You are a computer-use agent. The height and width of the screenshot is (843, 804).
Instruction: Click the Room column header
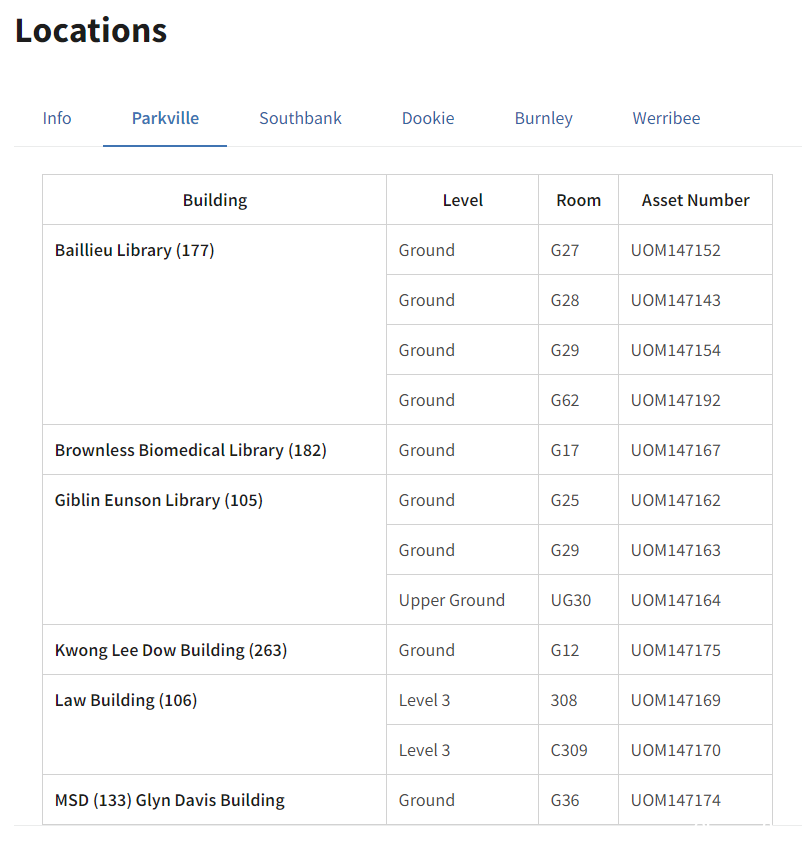click(579, 200)
